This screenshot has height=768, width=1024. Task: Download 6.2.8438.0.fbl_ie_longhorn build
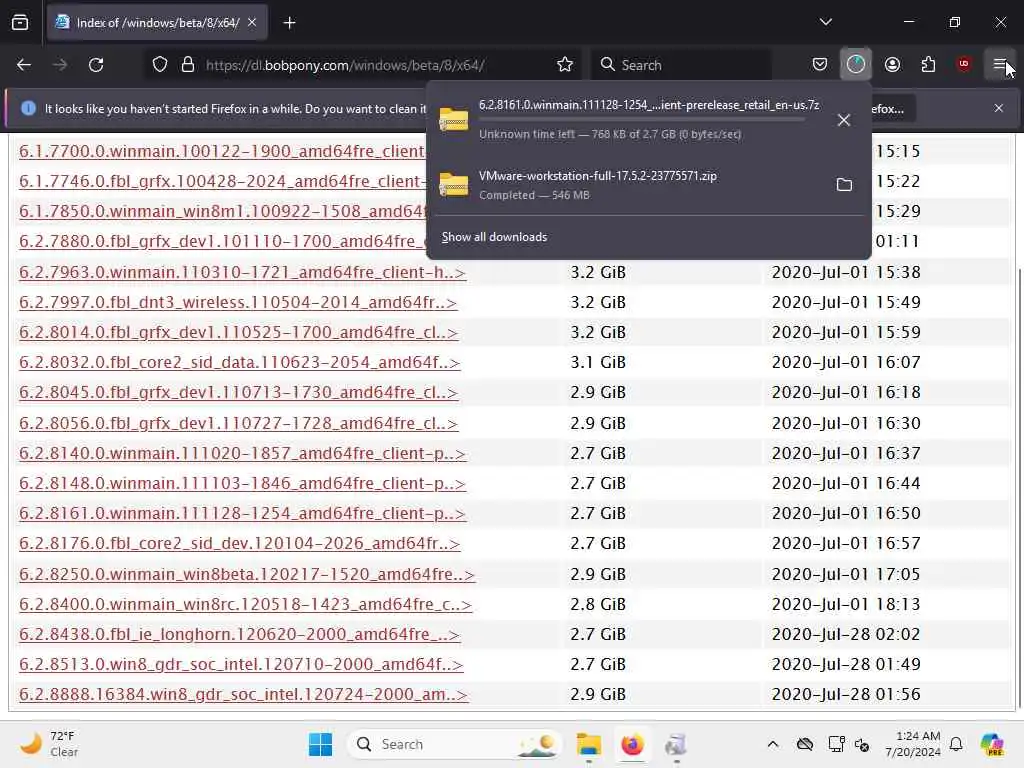(240, 634)
